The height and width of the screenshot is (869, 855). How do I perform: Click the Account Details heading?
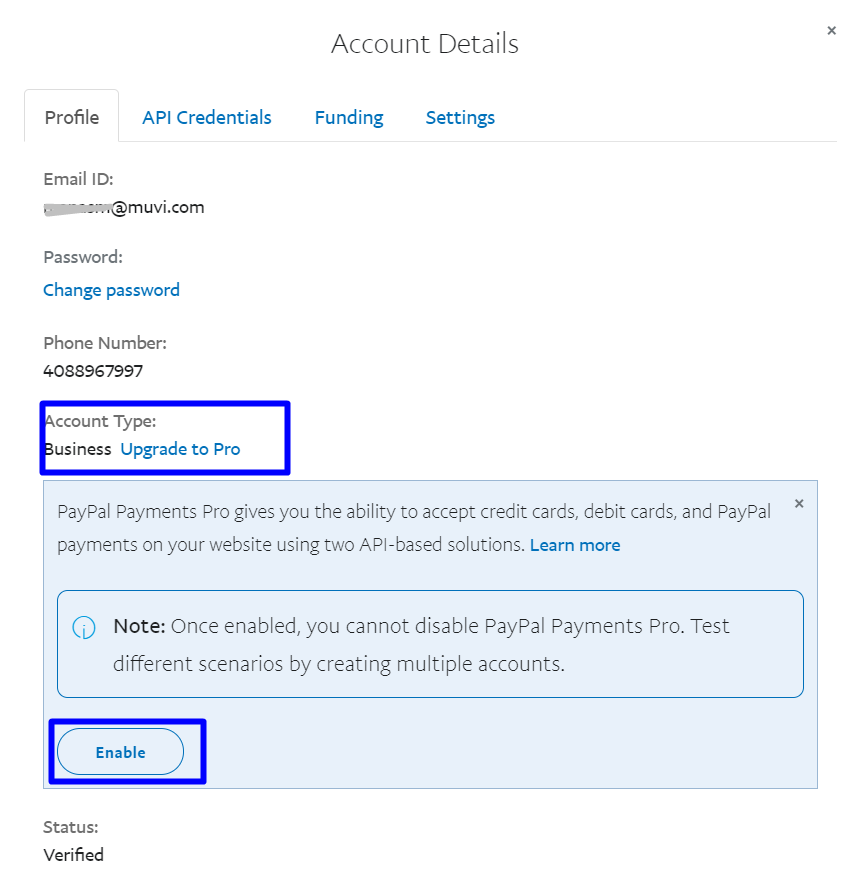point(425,44)
